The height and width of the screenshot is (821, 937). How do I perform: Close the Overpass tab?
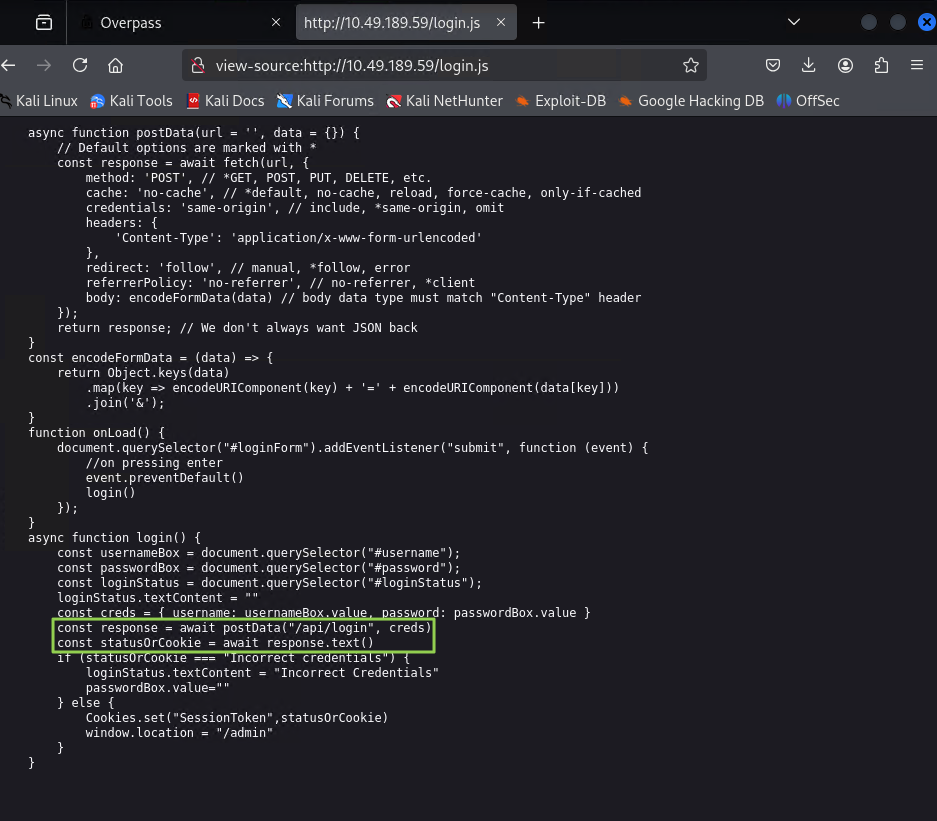[275, 22]
